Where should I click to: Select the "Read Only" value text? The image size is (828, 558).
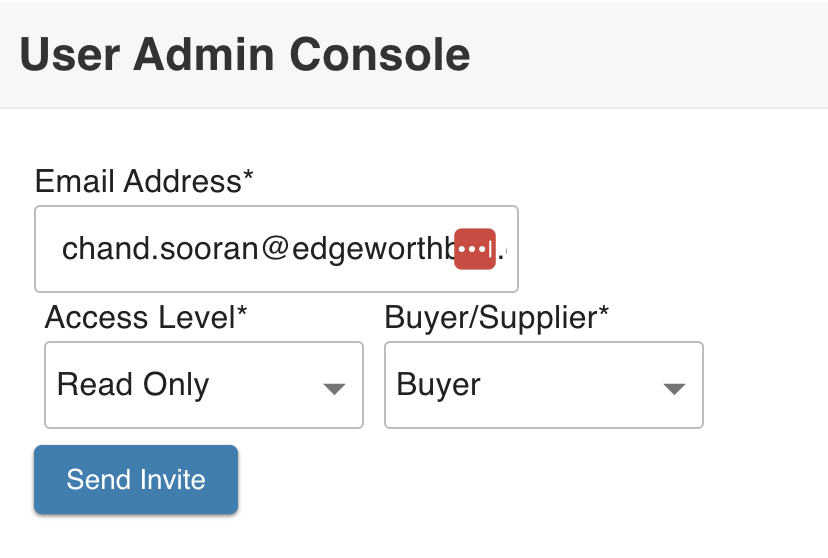click(133, 385)
